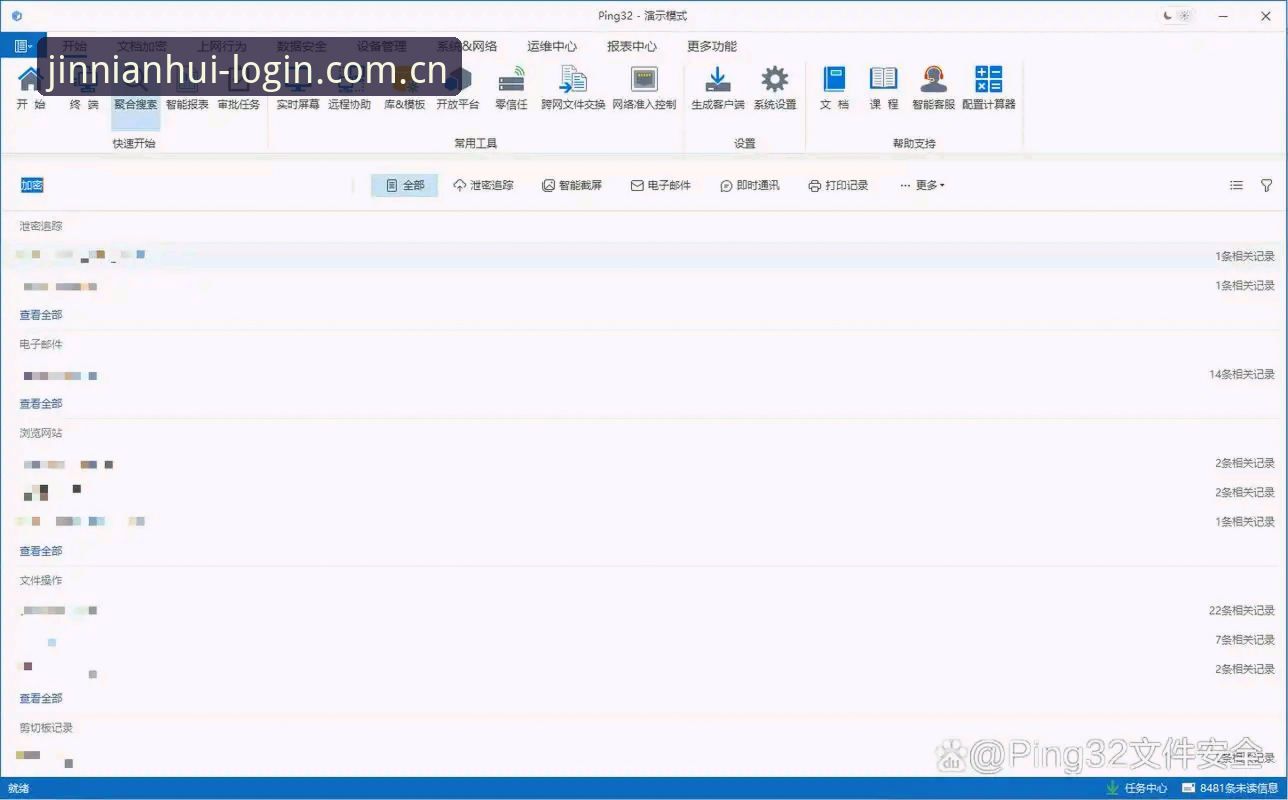Click the 浏览网站 section header
This screenshot has width=1288, height=800.
[41, 433]
